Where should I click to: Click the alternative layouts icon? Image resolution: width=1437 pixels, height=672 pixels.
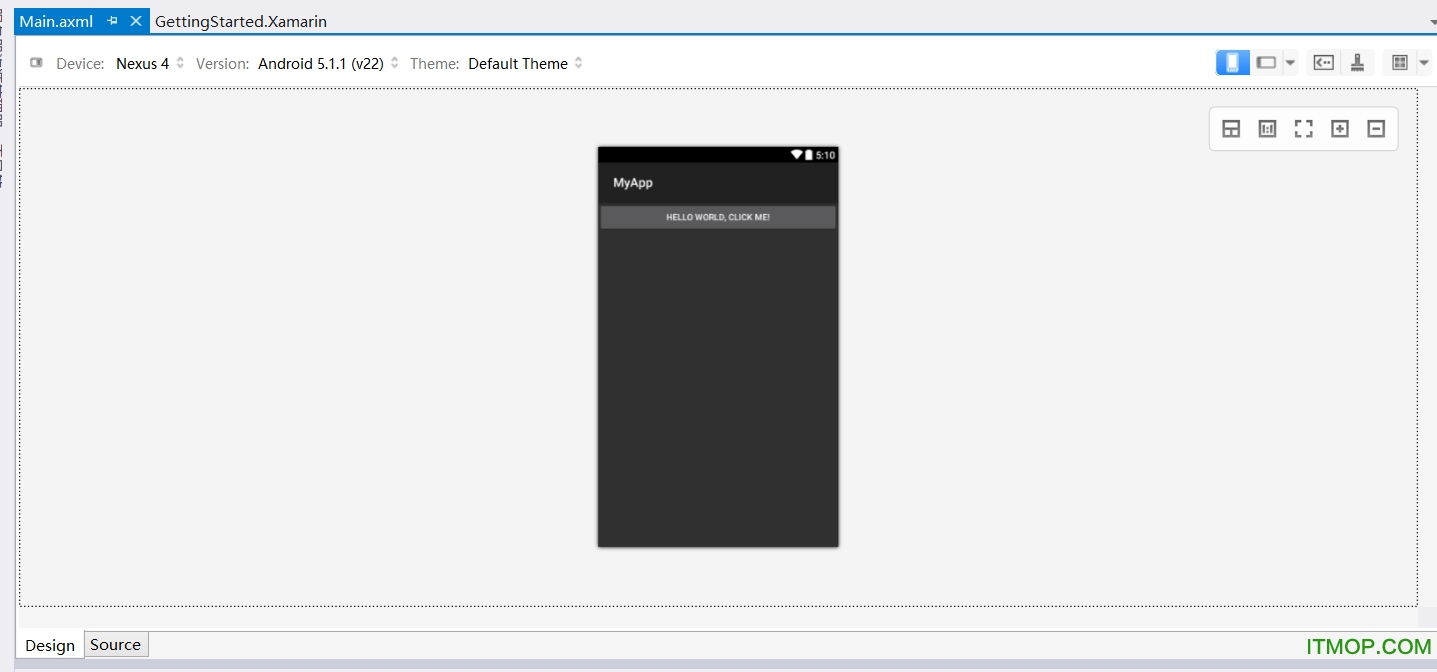[x=1399, y=62]
